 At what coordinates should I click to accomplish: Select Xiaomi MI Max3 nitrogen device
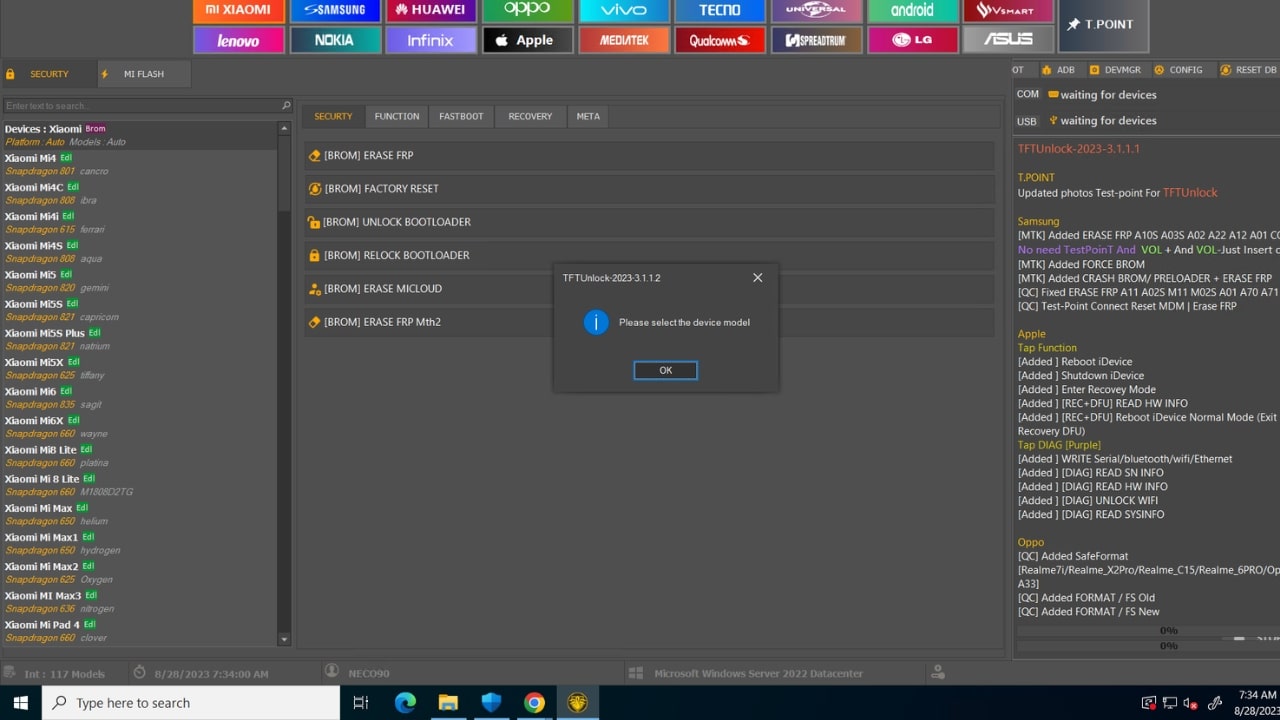[x=138, y=602]
